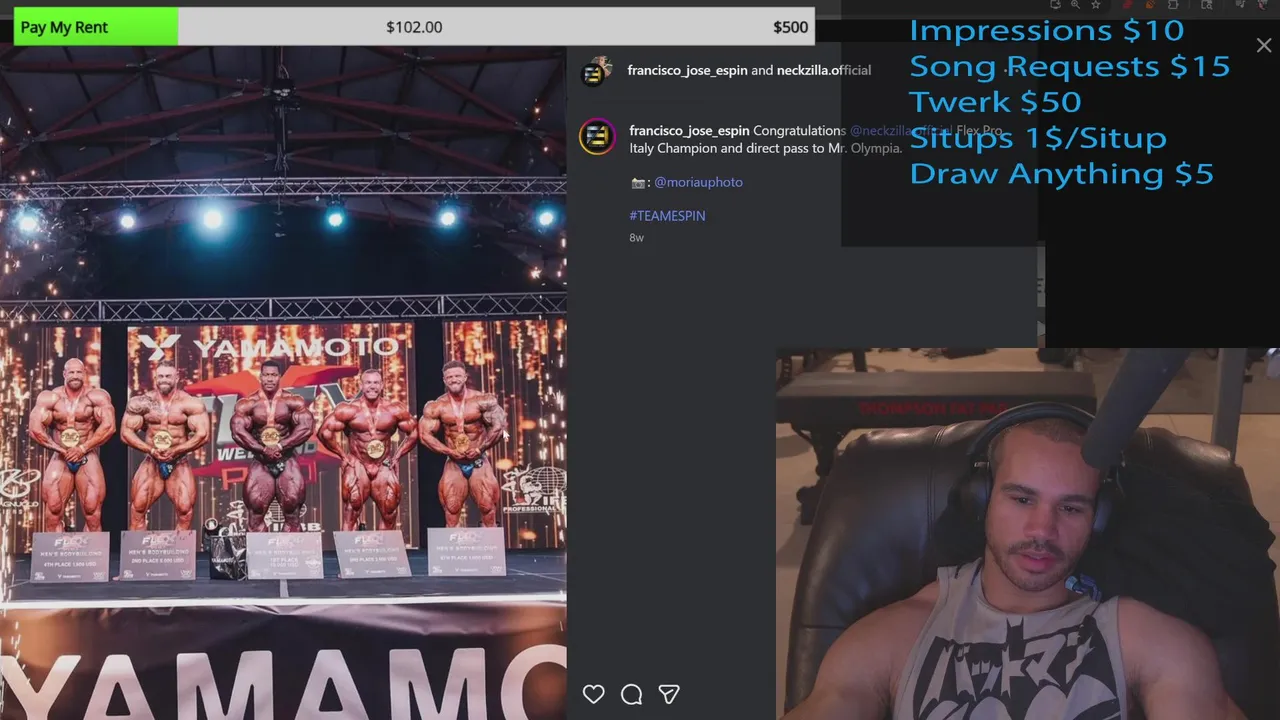The height and width of the screenshot is (720, 1280).
Task: Click the header profile avatar pair
Action: (597, 71)
